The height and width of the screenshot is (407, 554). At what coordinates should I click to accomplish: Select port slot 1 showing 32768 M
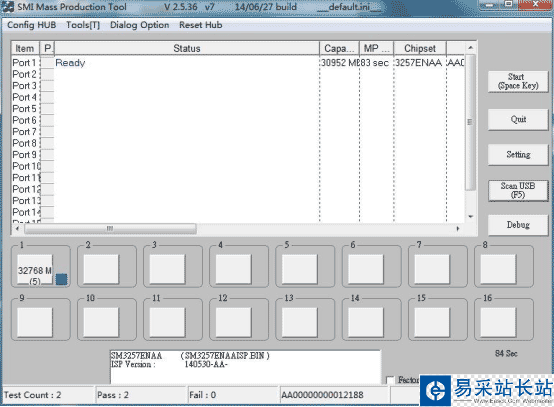pyautogui.click(x=35, y=269)
